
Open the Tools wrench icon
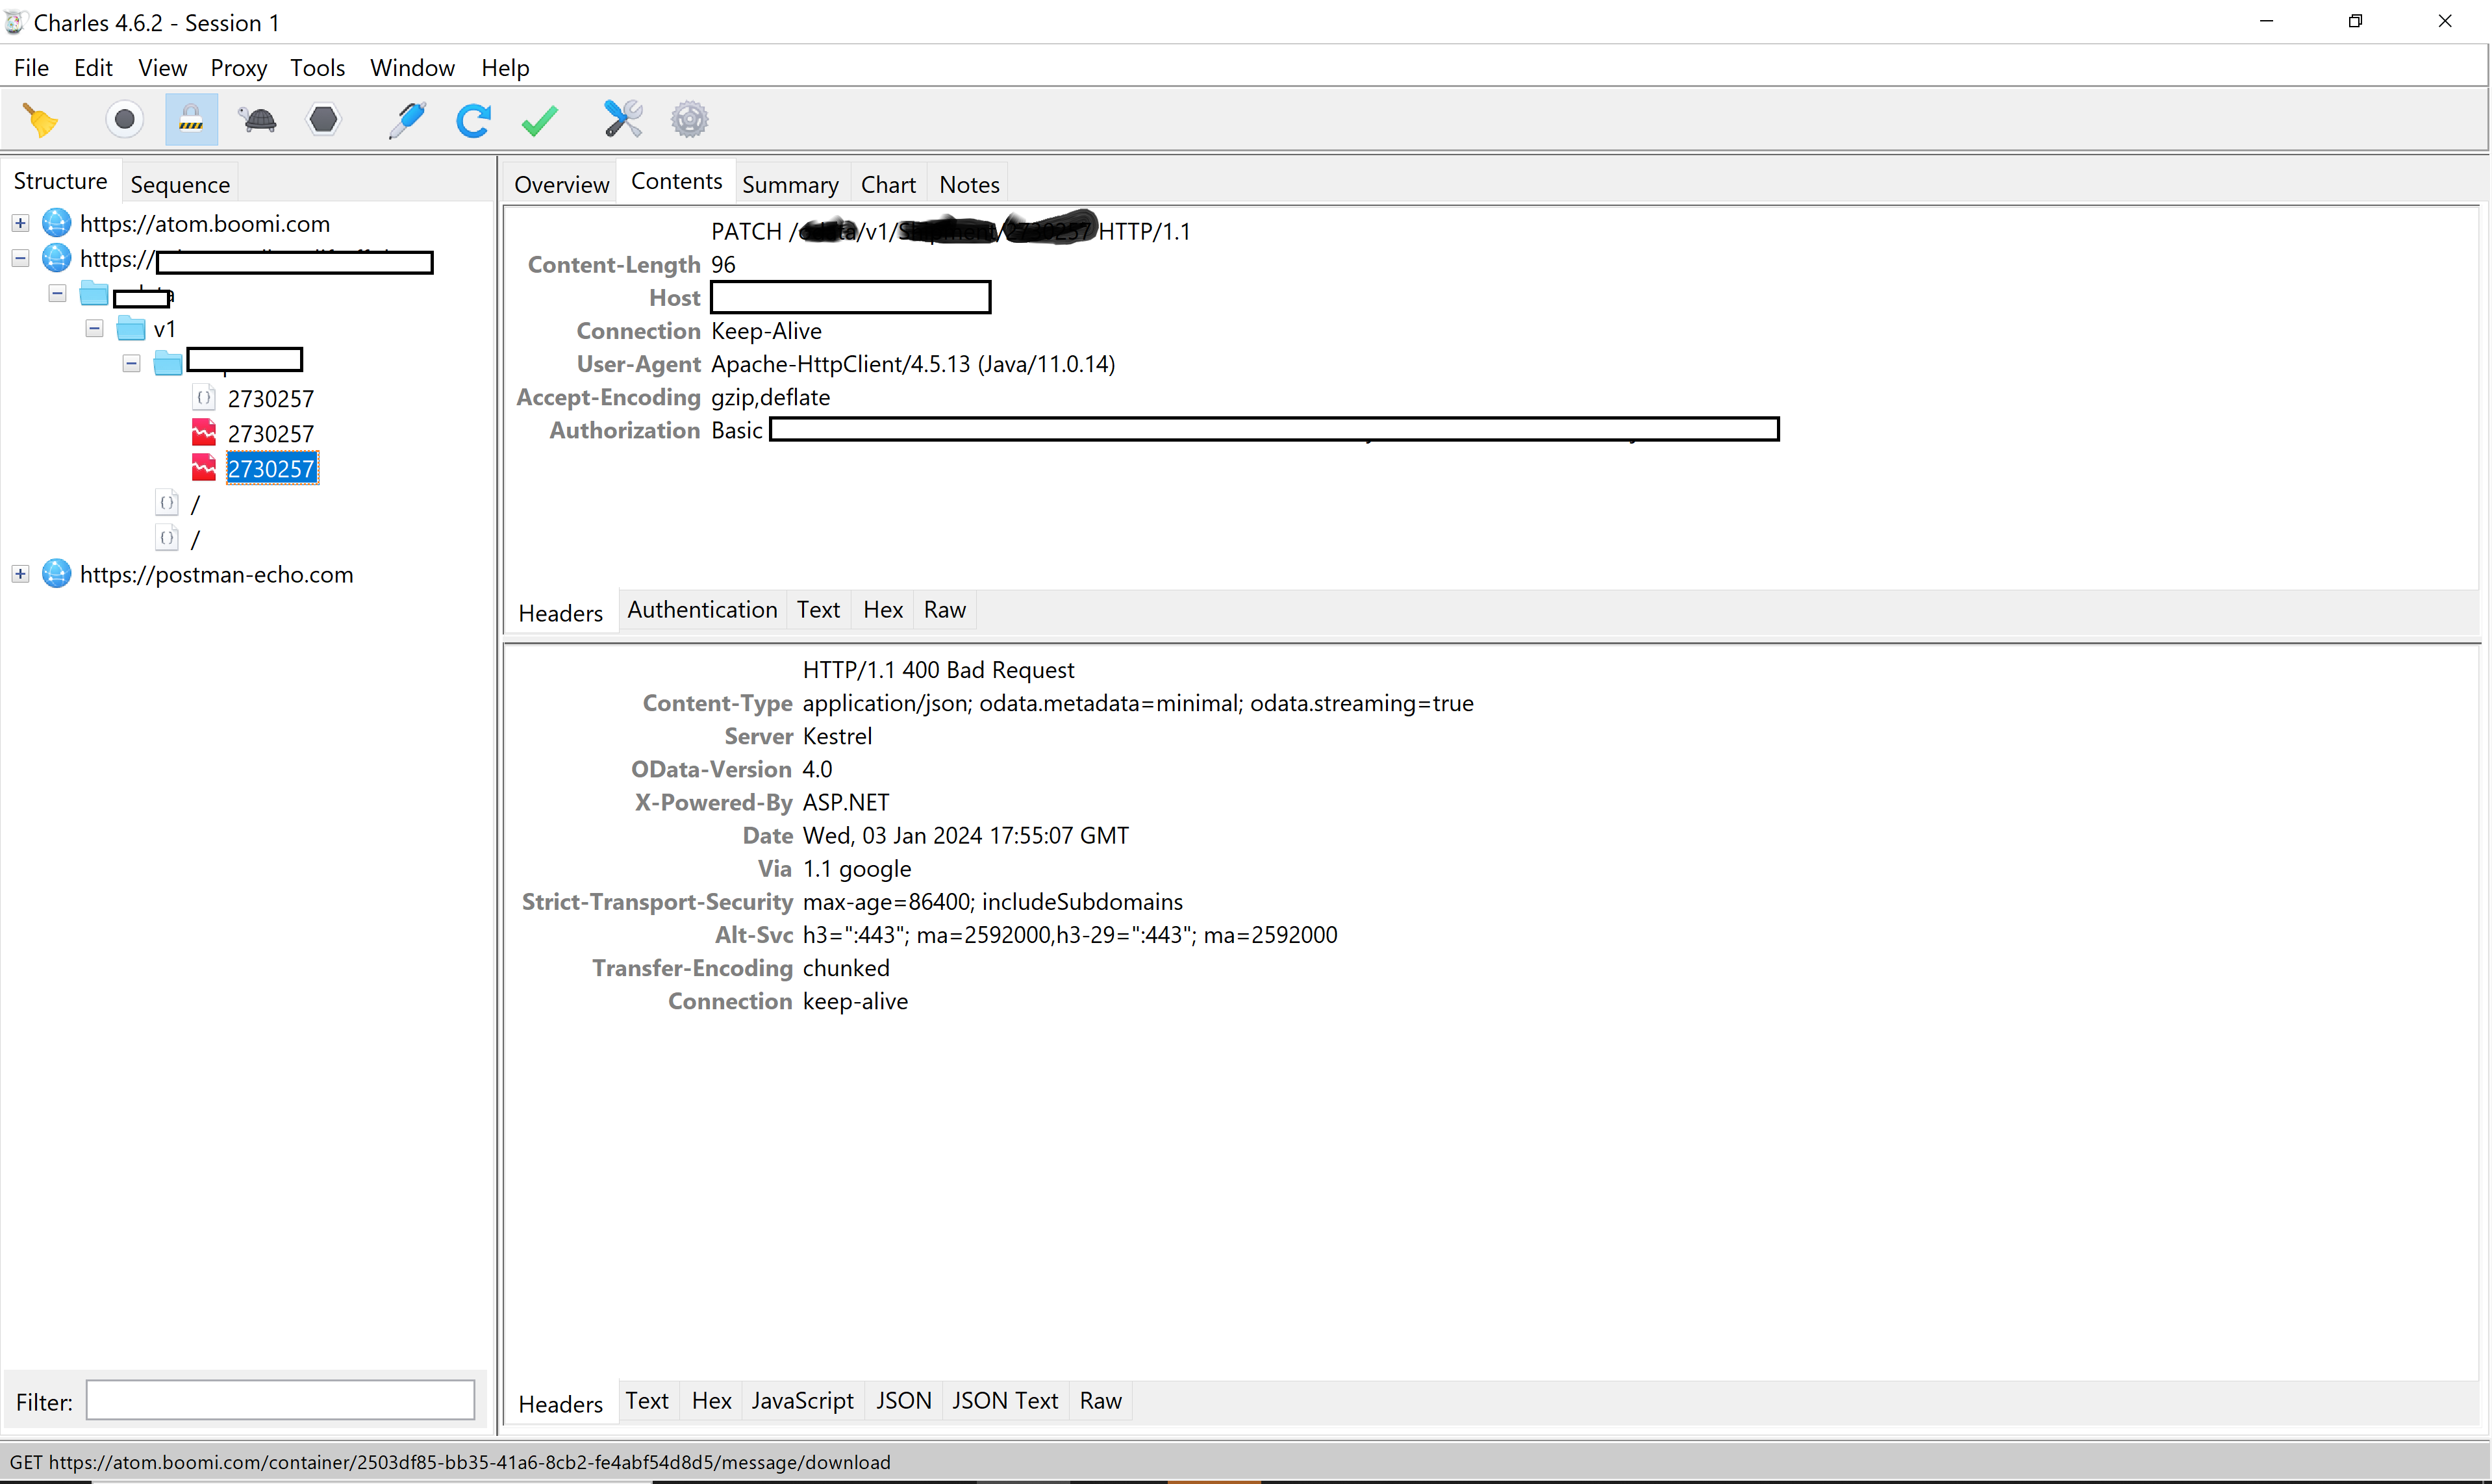[x=622, y=119]
